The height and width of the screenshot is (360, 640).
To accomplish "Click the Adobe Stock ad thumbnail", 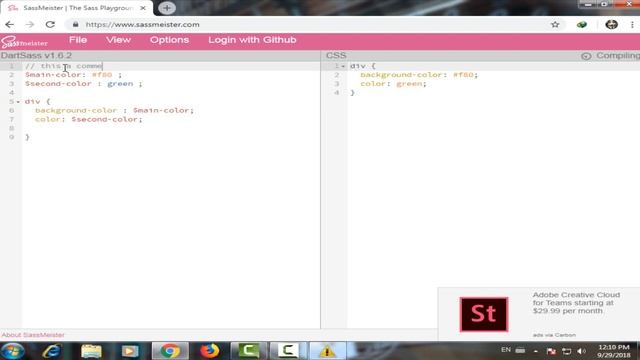I will click(x=484, y=314).
